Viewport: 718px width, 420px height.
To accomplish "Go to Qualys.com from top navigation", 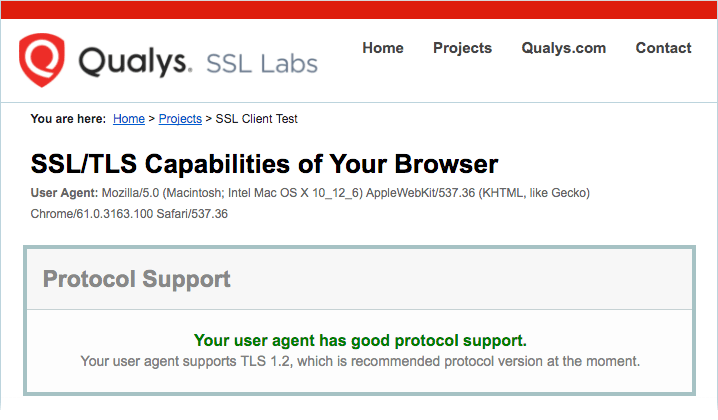I will click(x=564, y=48).
